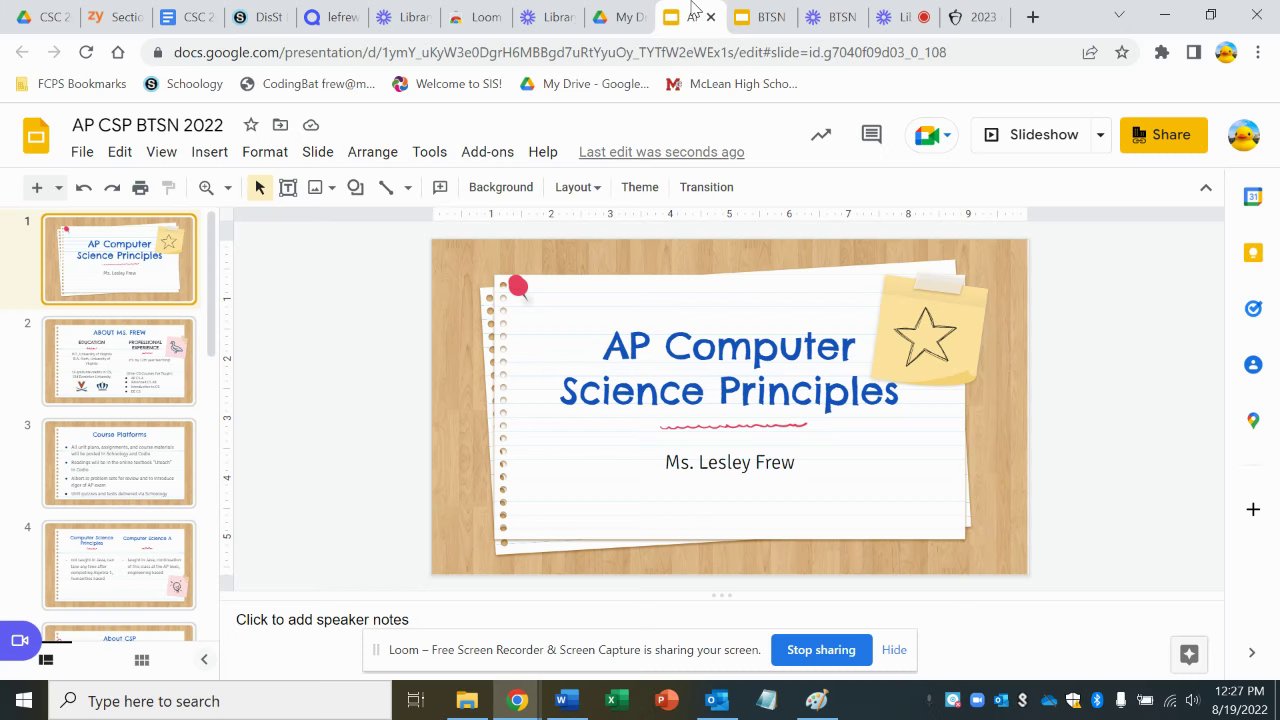Open Google Maps side panel

pos(1253,421)
